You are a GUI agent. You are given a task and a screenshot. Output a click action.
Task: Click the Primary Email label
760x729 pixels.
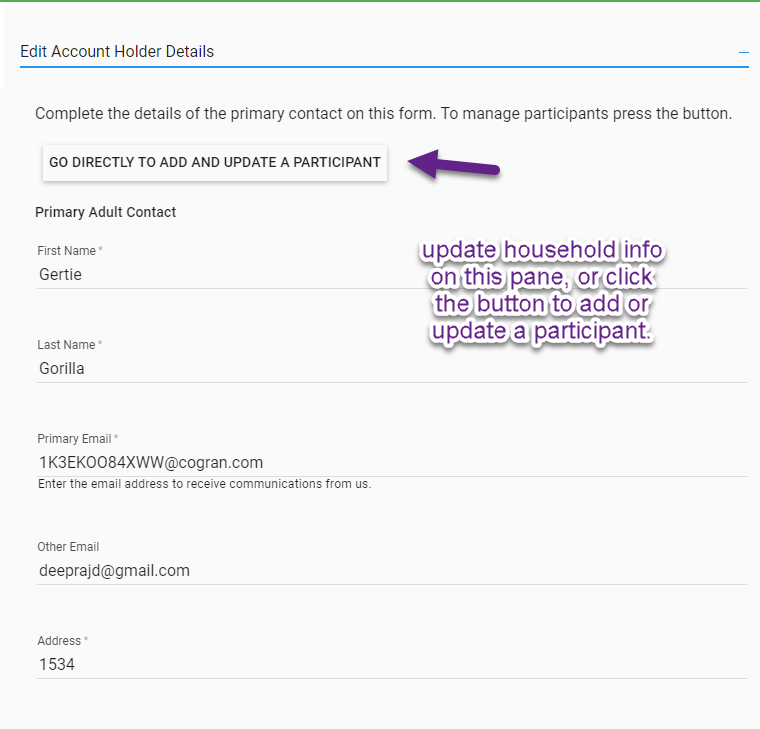click(74, 439)
